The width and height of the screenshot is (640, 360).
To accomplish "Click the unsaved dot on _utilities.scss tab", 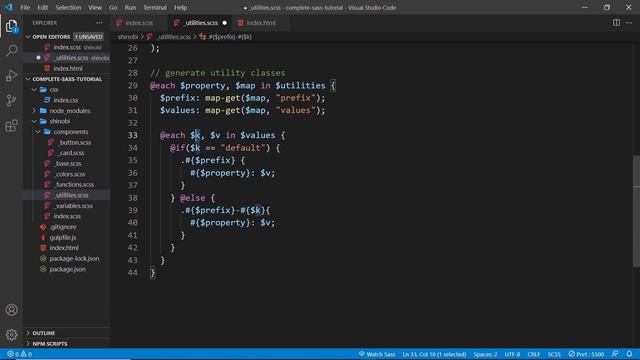I will pyautogui.click(x=224, y=23).
